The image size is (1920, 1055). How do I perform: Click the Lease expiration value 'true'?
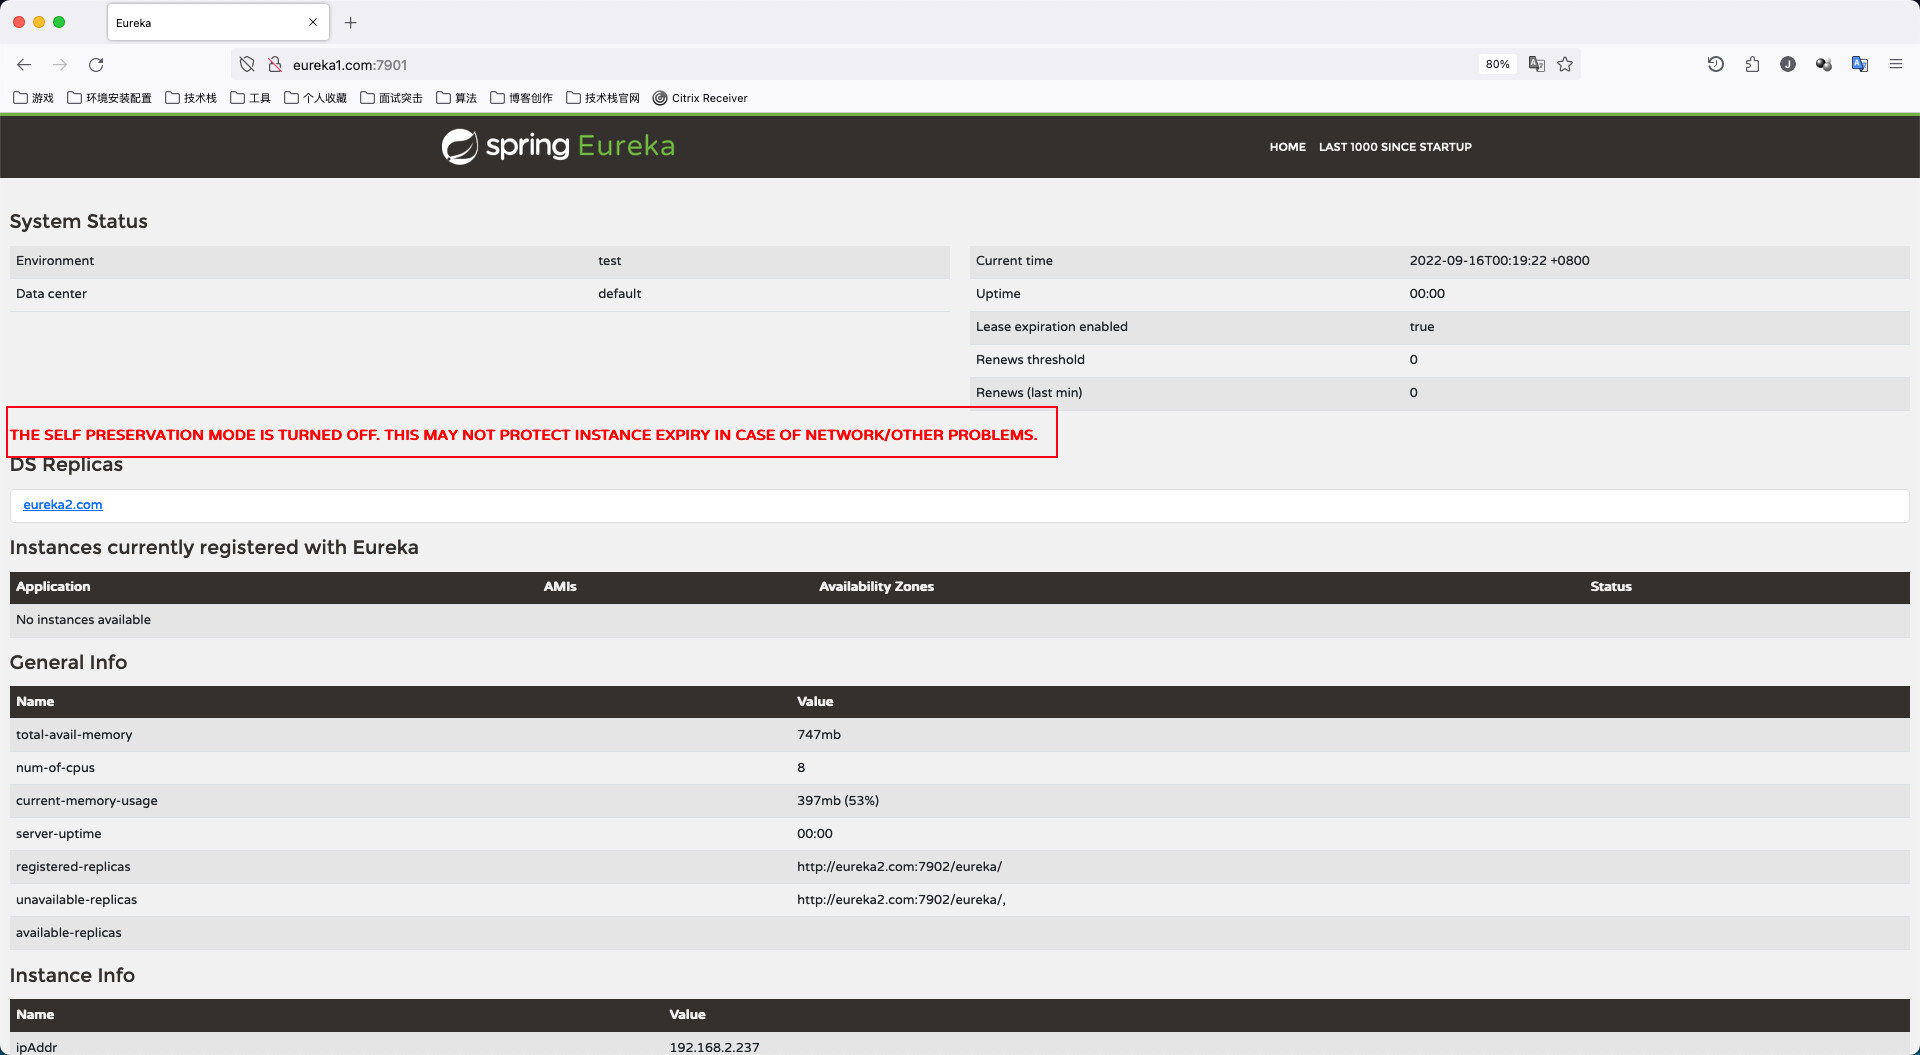(1421, 327)
